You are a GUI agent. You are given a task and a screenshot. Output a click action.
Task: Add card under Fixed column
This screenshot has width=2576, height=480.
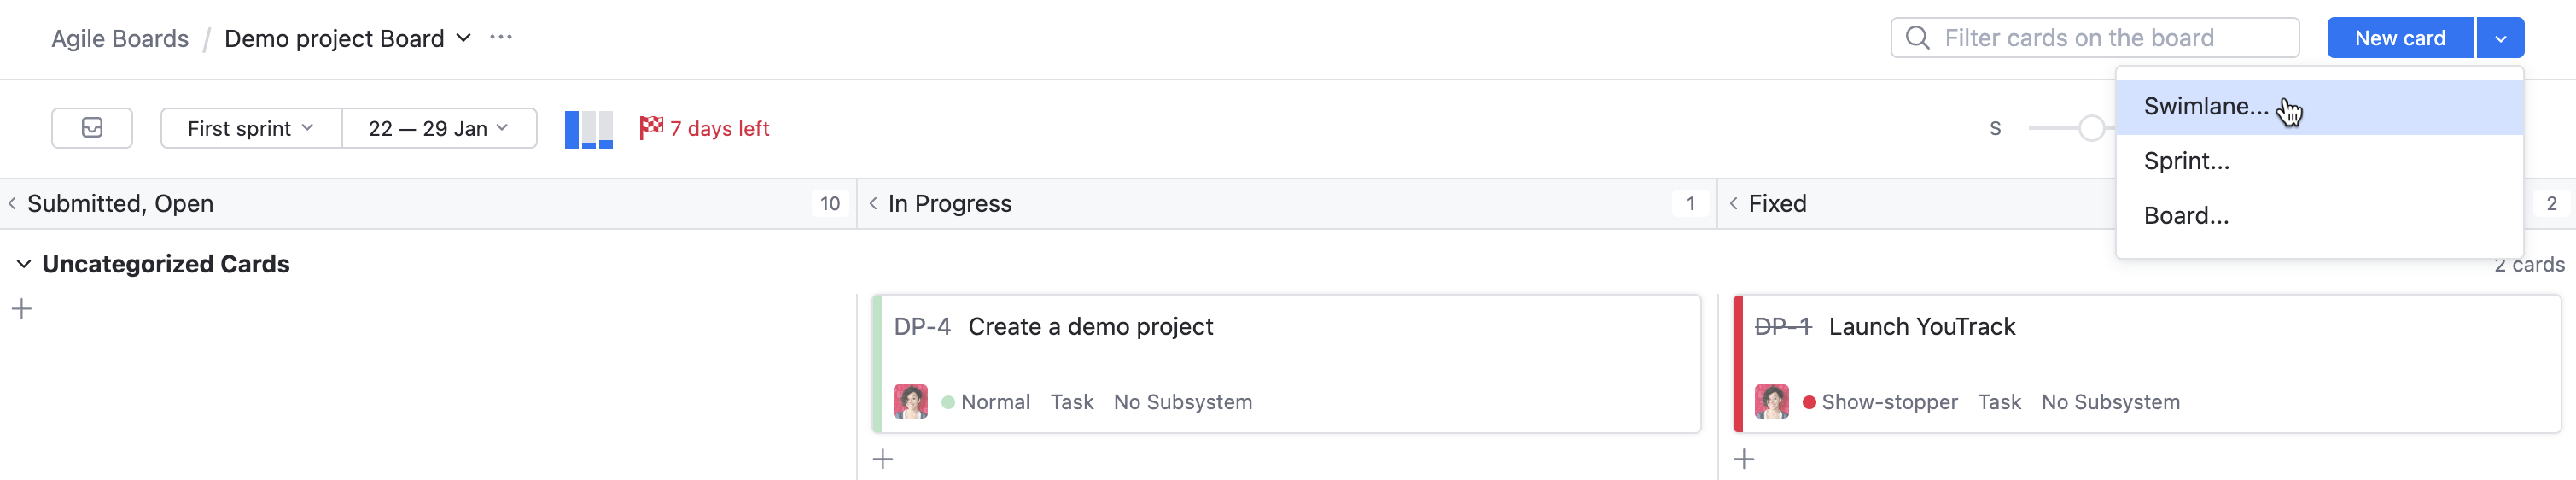tap(1744, 459)
